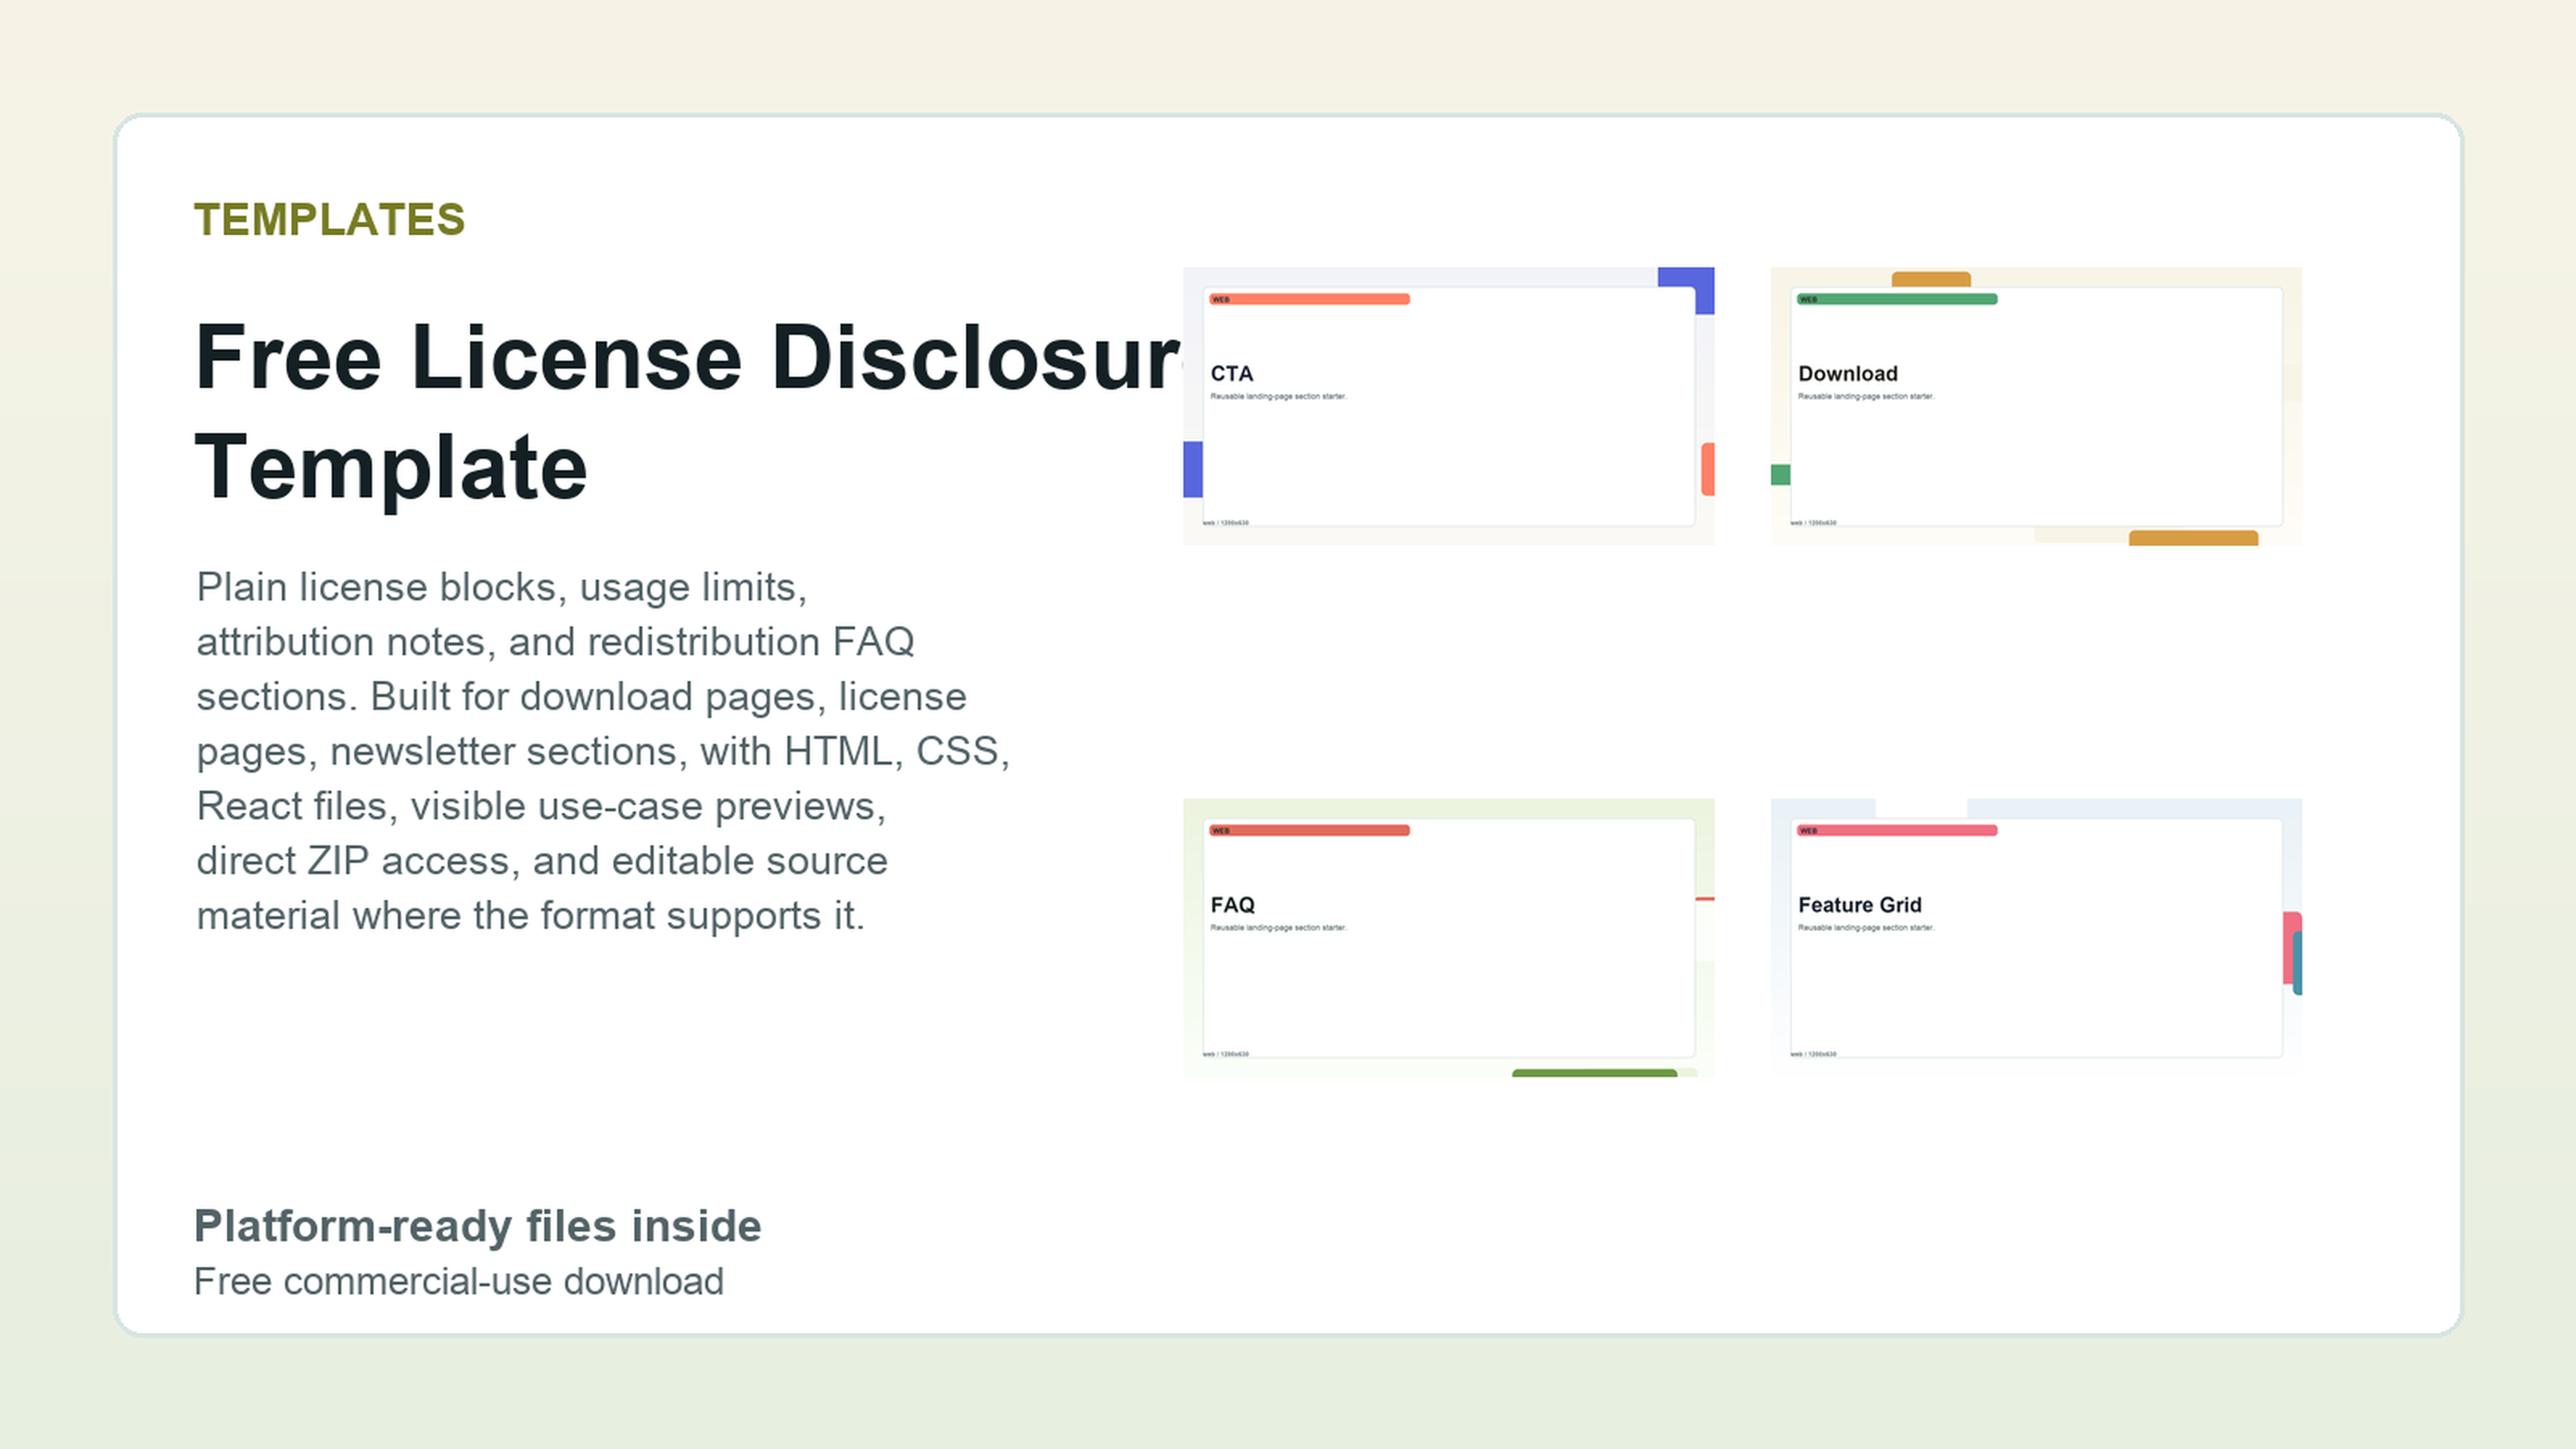Click the TEMPLATES category label
The width and height of the screenshot is (2576, 1449).
(329, 220)
